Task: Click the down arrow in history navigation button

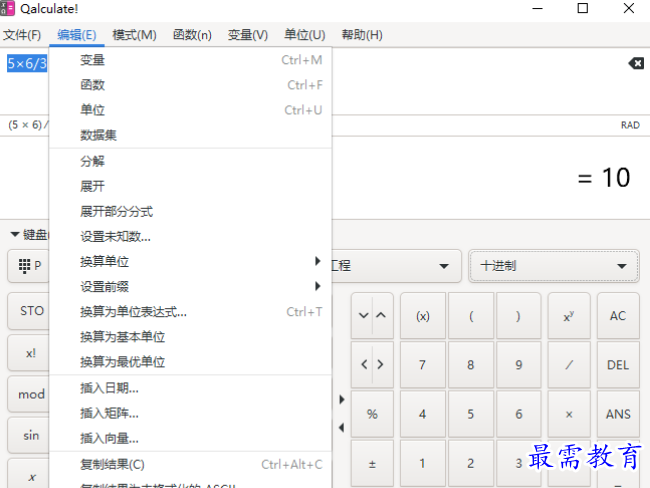Action: [x=363, y=316]
